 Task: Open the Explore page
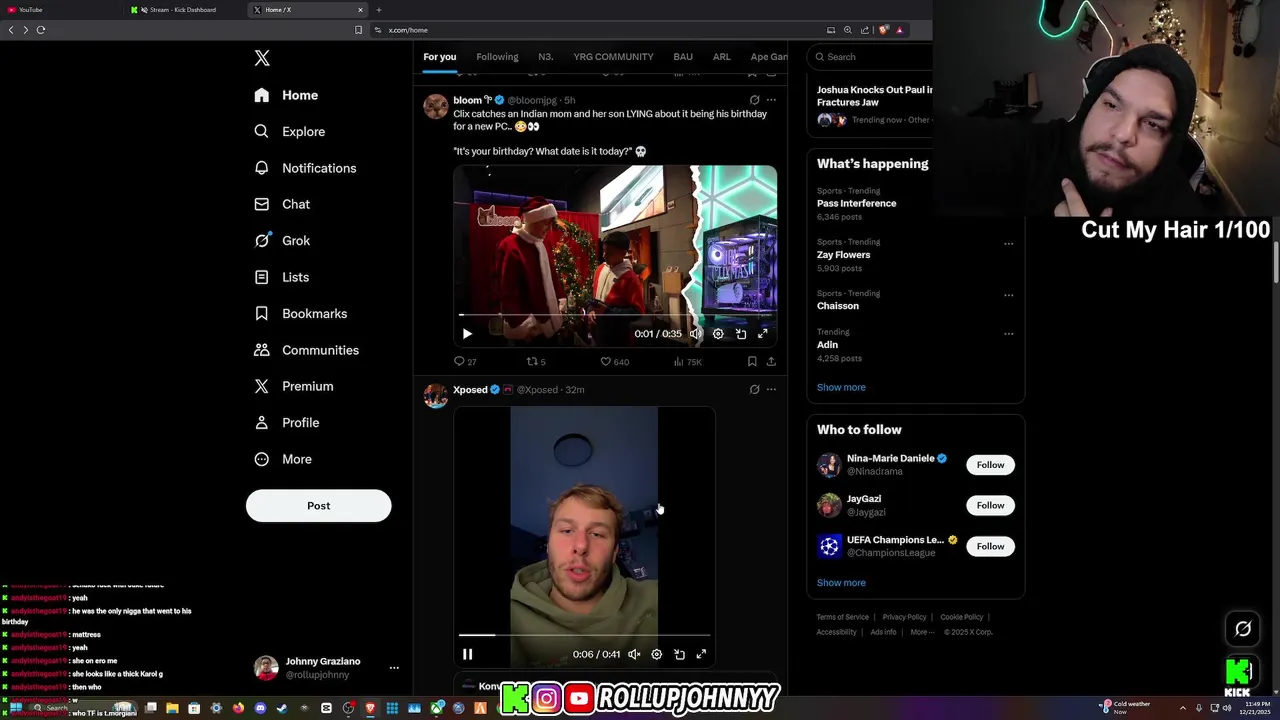point(290,131)
